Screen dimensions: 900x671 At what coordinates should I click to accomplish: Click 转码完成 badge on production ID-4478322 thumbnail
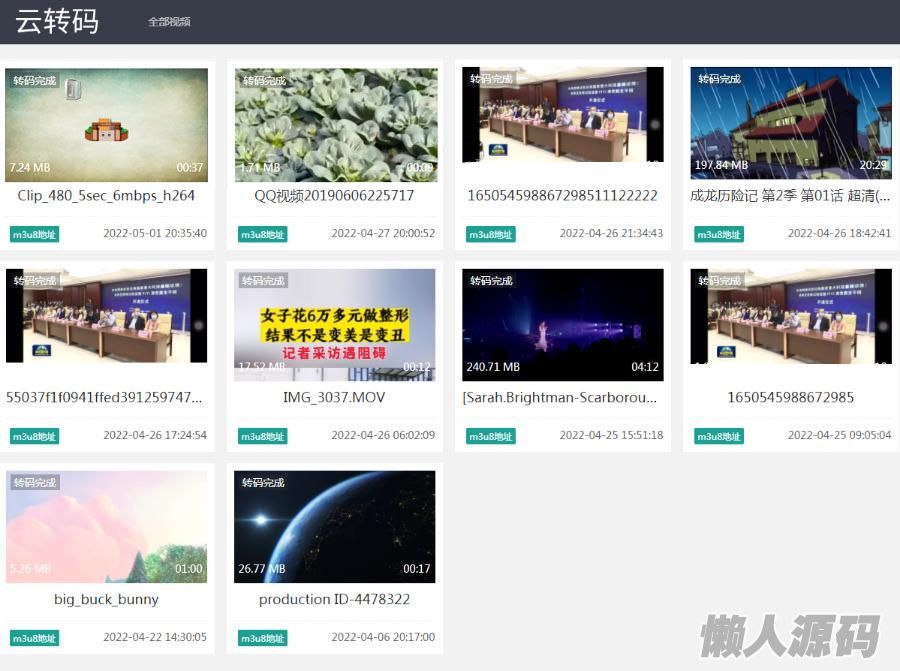263,483
